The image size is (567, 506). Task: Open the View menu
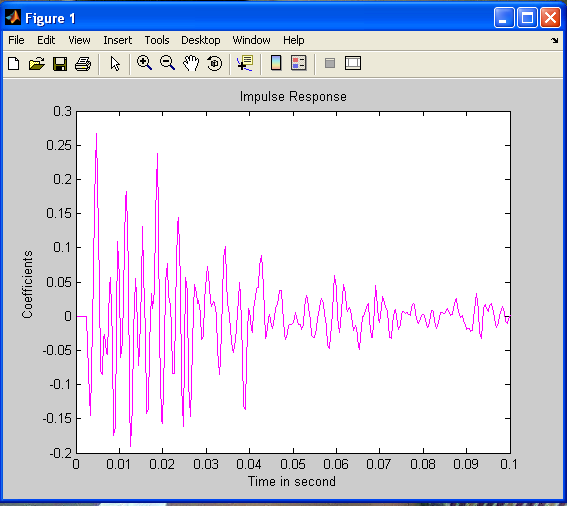[x=79, y=40]
